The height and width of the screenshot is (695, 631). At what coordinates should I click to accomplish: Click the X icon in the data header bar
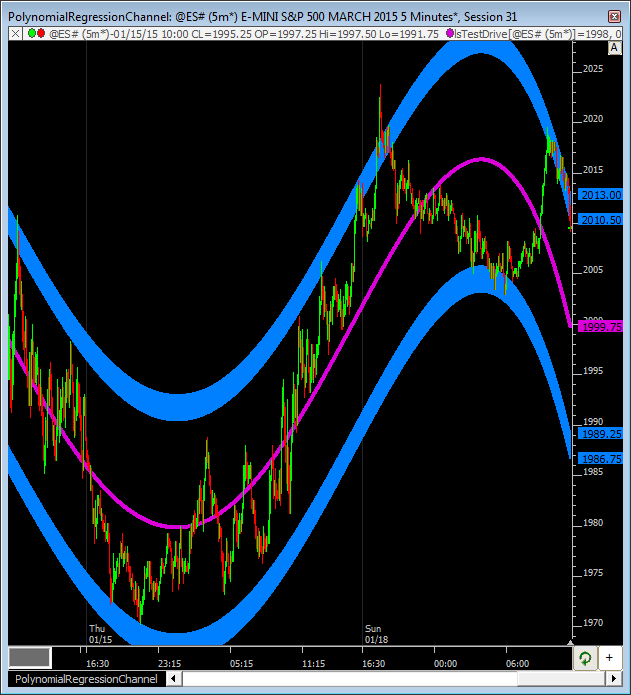pos(14,33)
